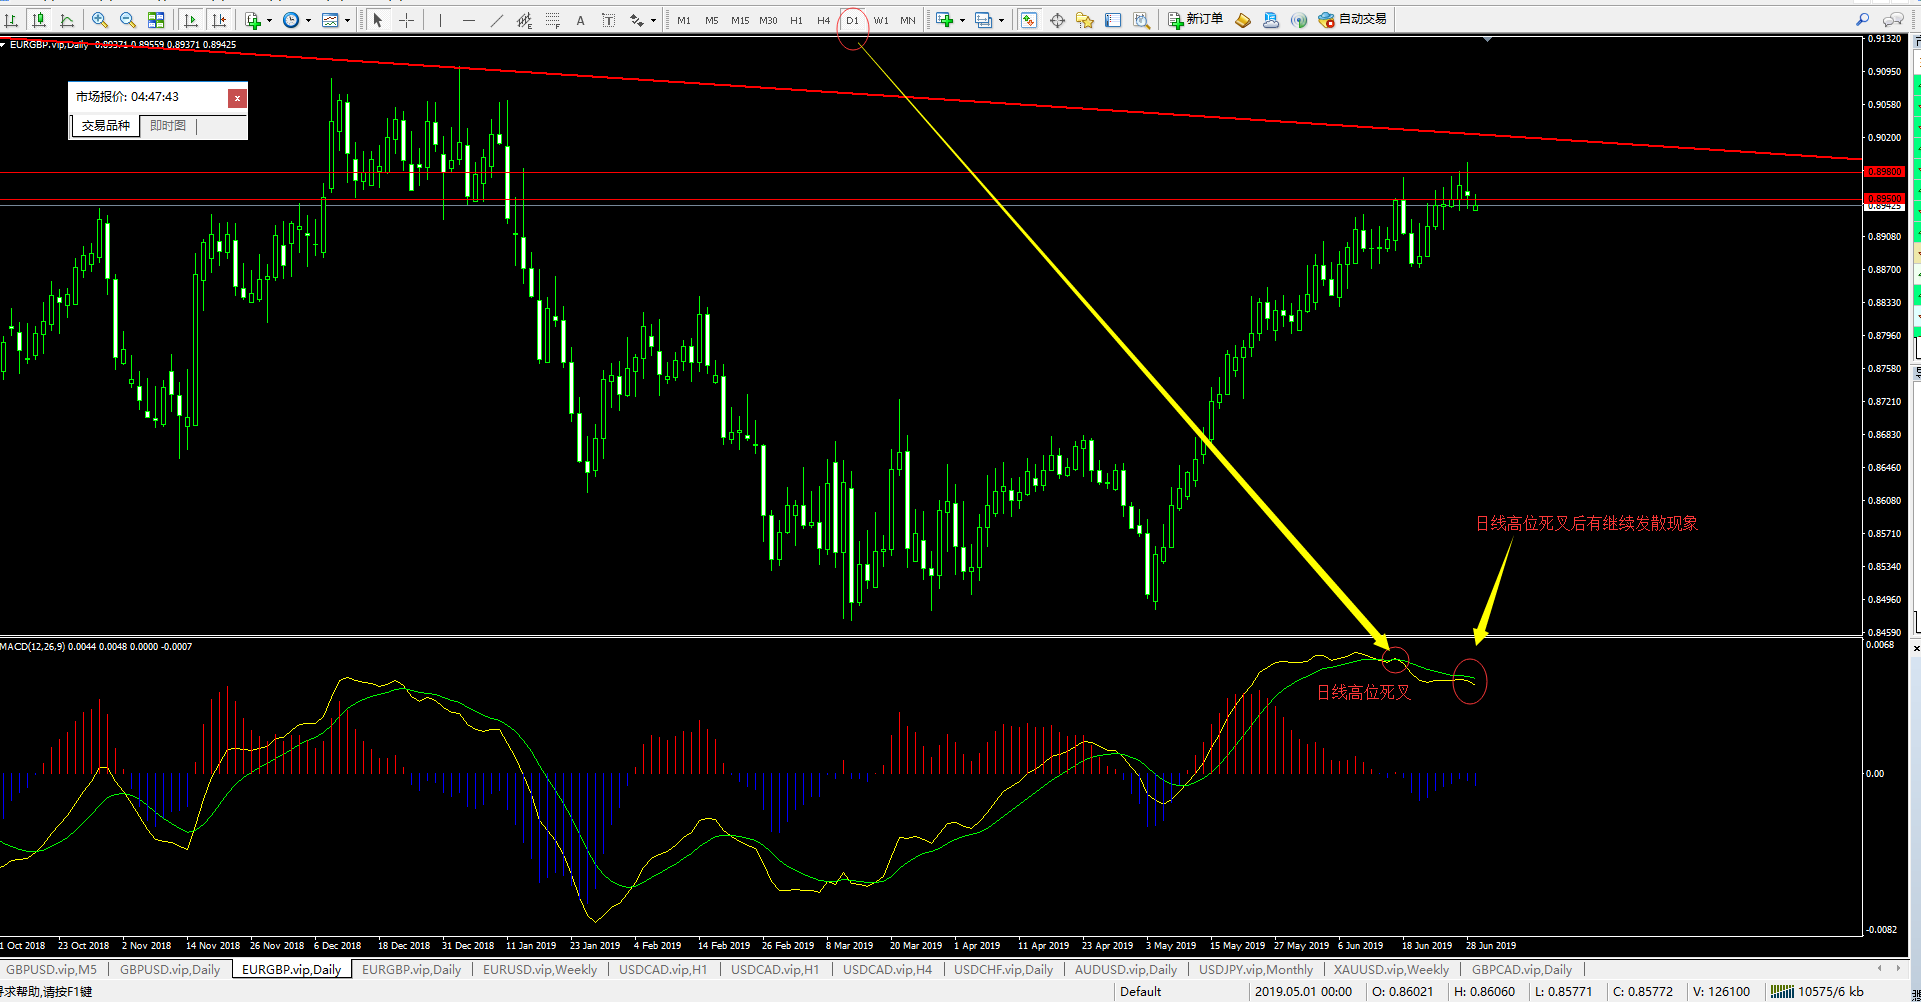1921x1002 pixels.
Task: Toggle chart shift from right border
Action: coord(219,20)
